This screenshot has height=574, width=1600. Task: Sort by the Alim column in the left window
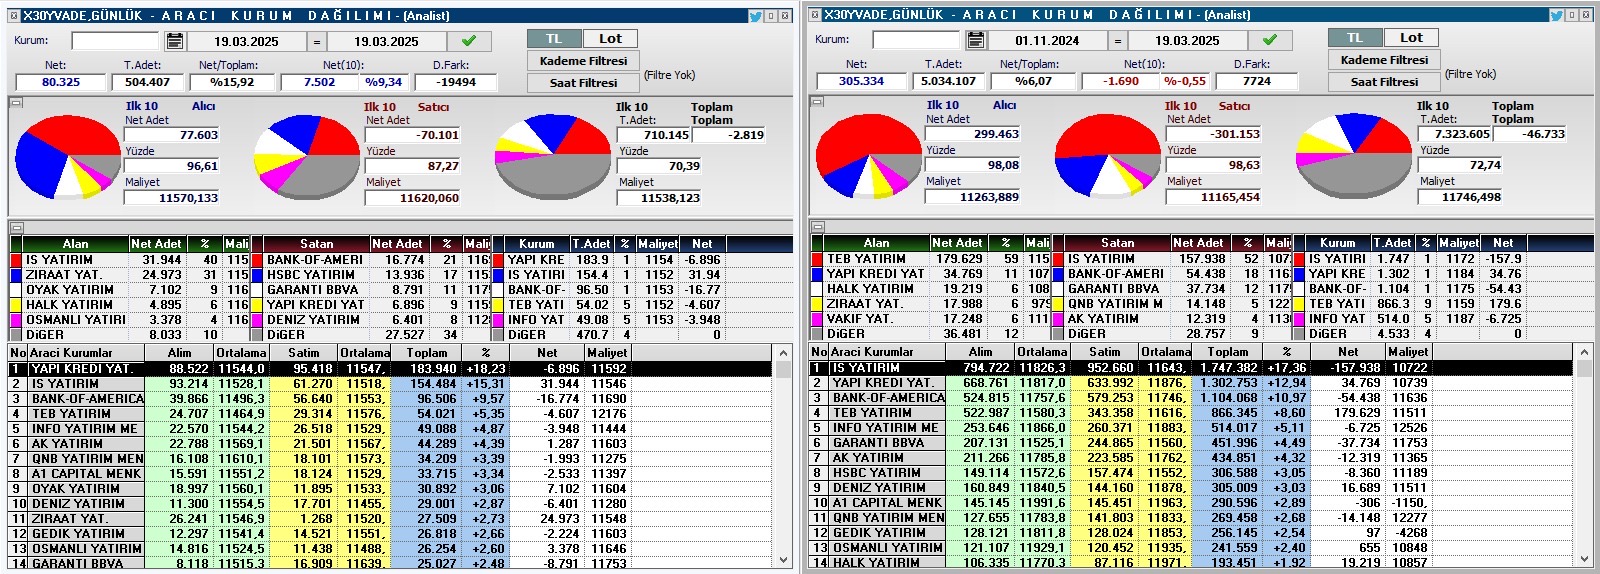(179, 353)
